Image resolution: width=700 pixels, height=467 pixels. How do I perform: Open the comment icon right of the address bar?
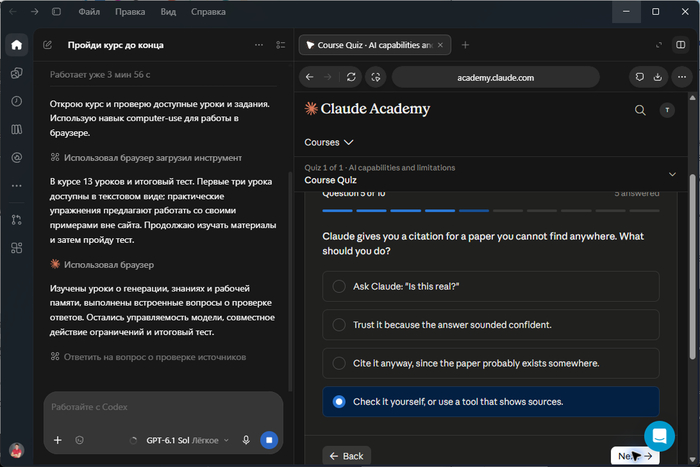[640, 77]
